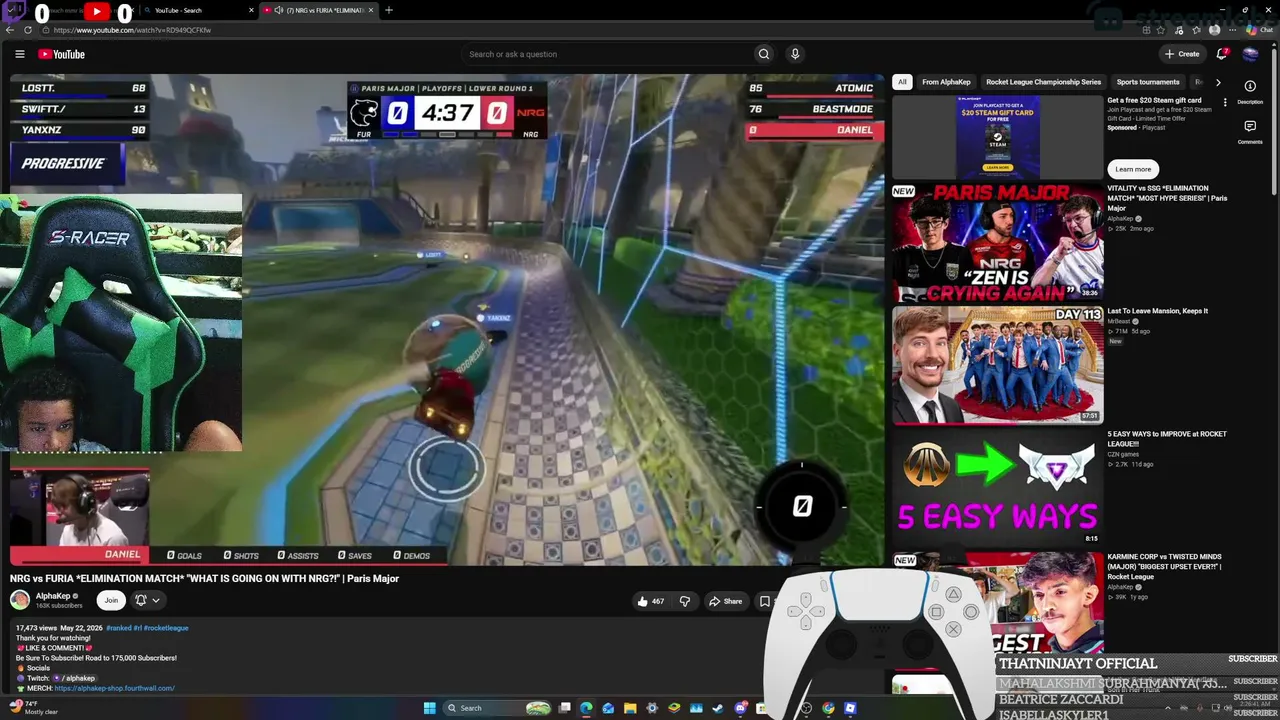Viewport: 1280px width, 720px height.
Task: Open AlphaKep channel avatar
Action: [20, 600]
